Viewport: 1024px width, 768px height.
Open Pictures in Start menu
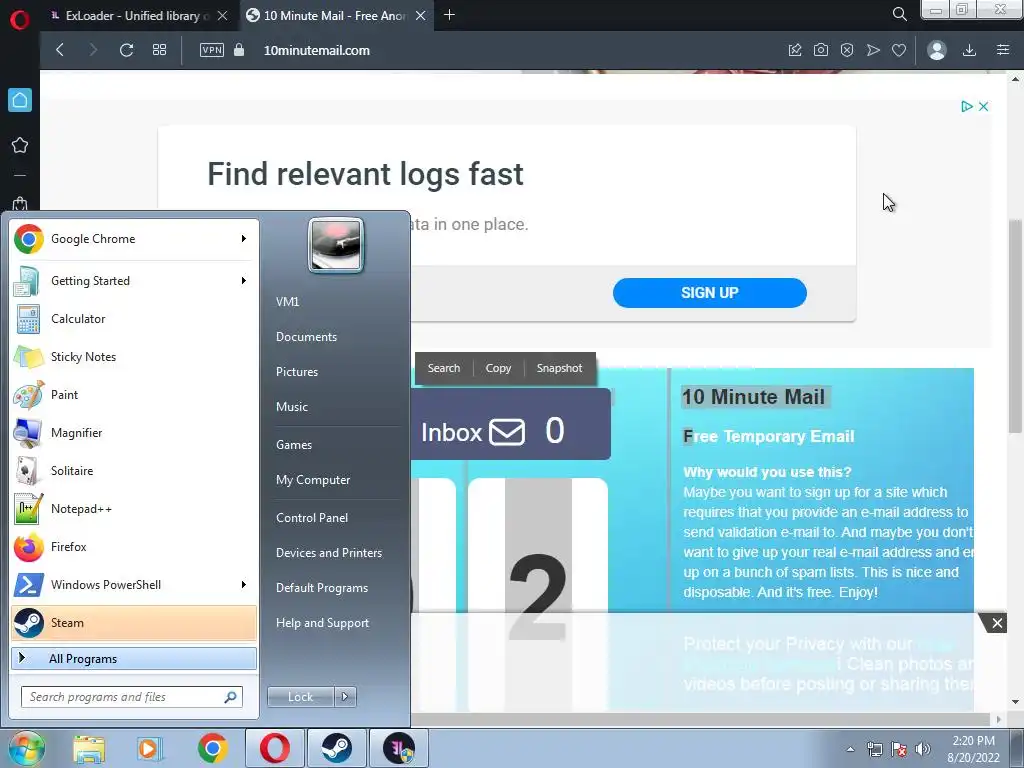[x=297, y=372]
